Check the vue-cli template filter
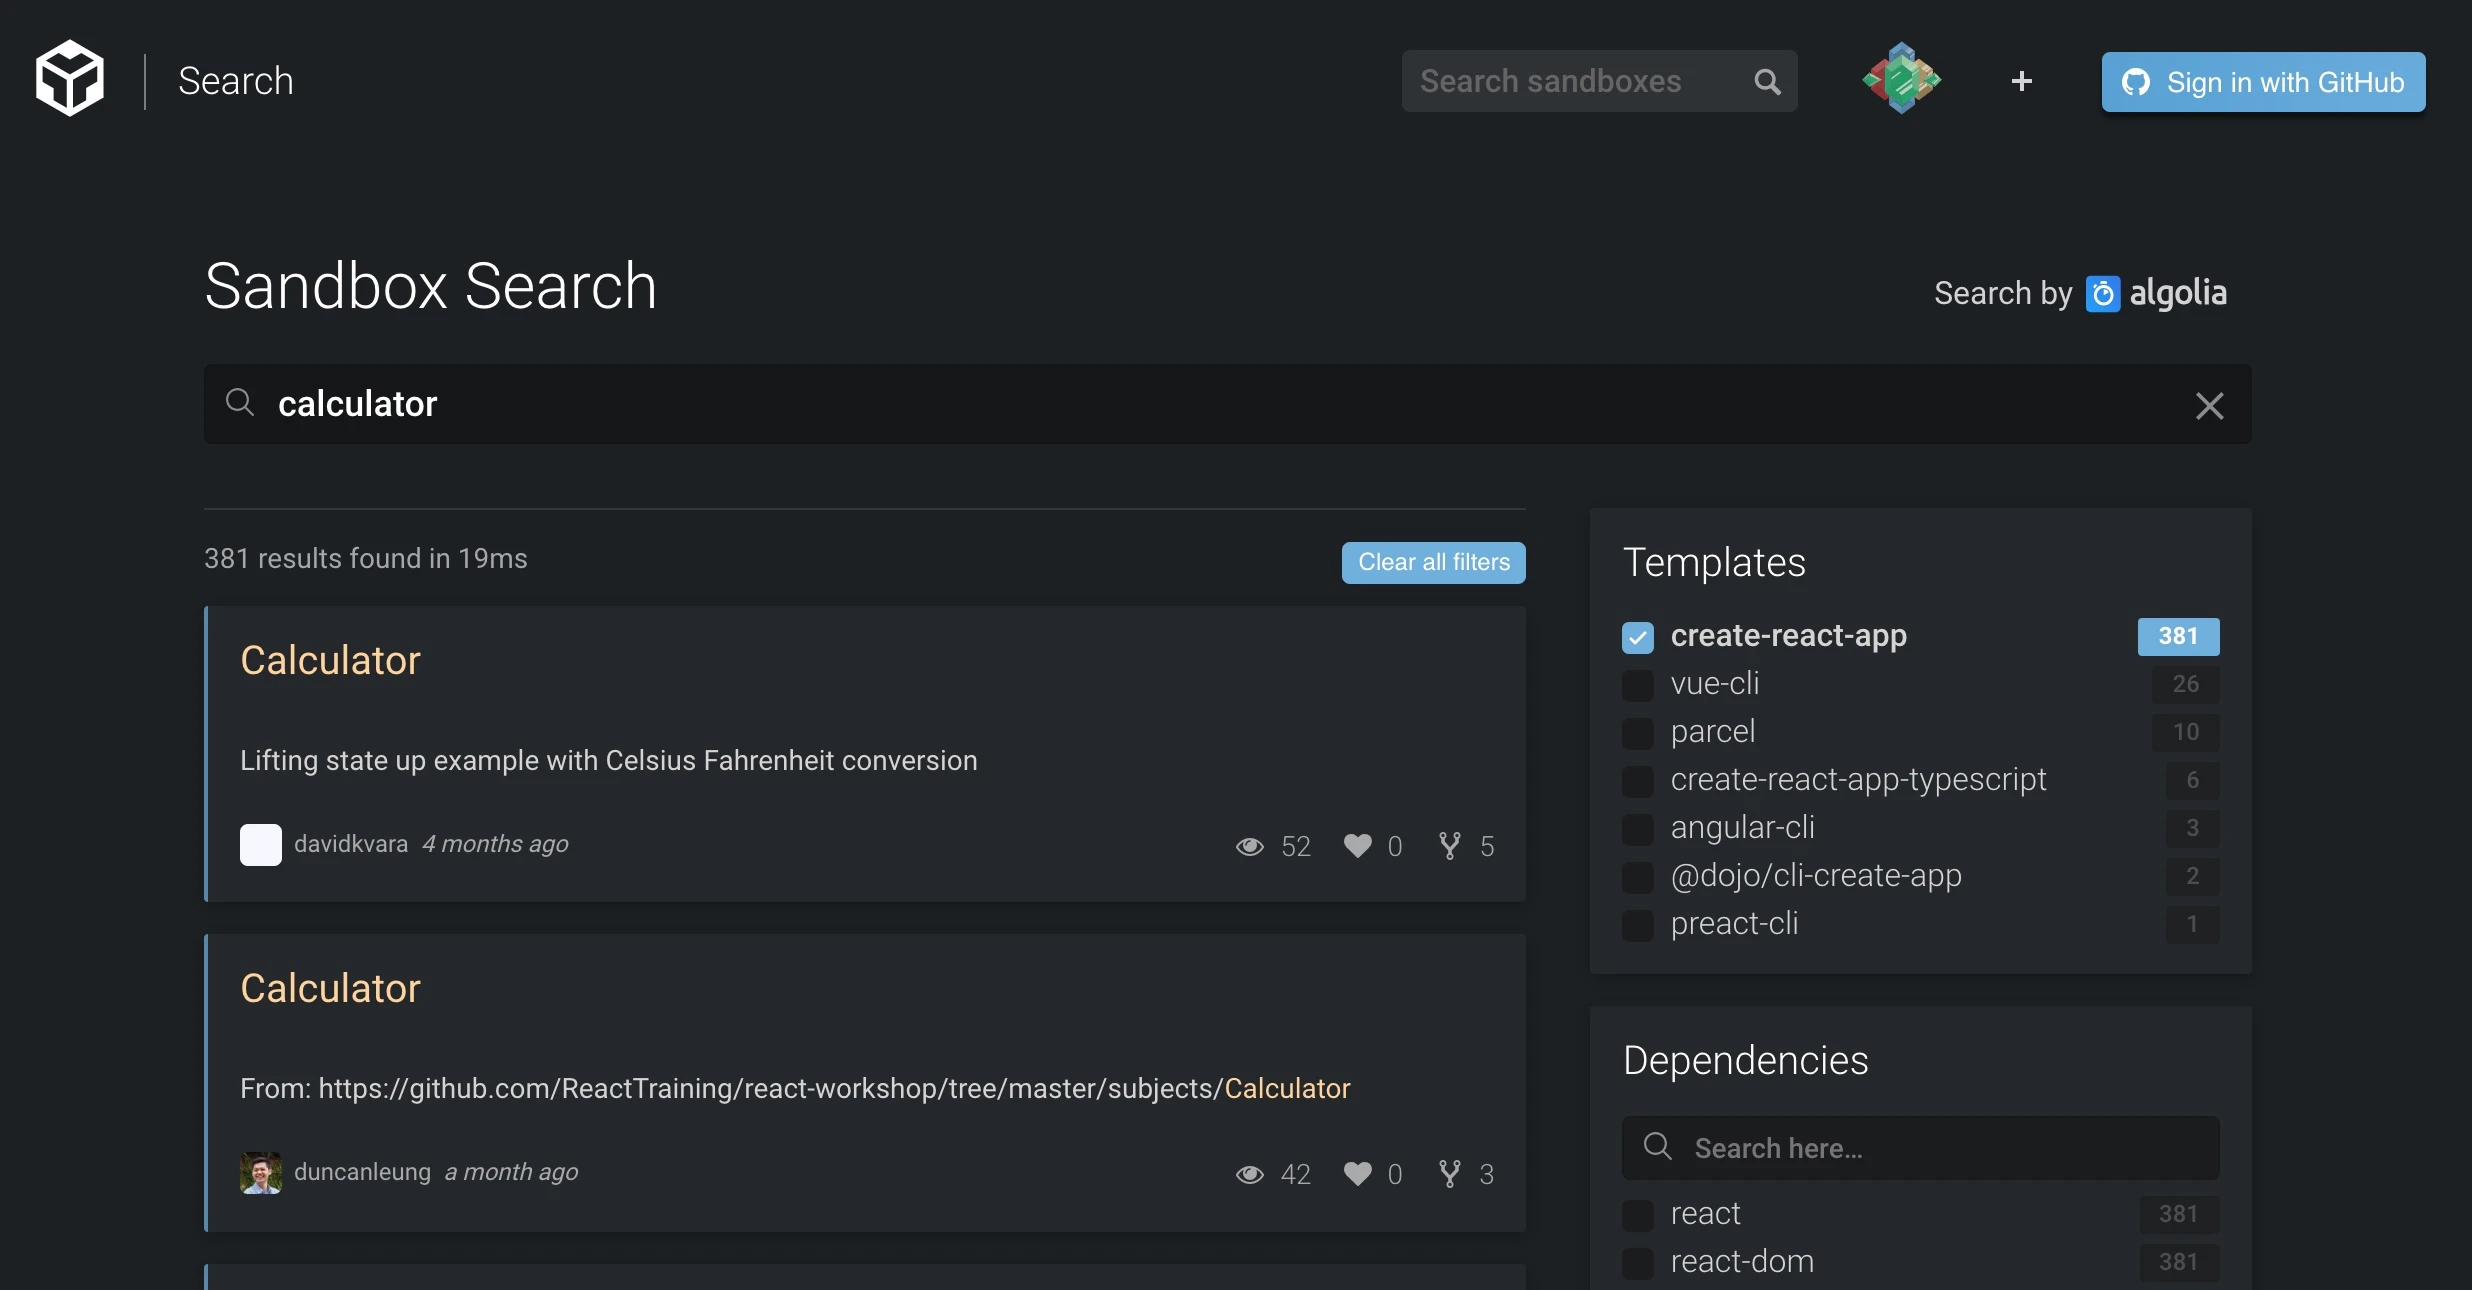This screenshot has width=2472, height=1290. (x=1637, y=685)
